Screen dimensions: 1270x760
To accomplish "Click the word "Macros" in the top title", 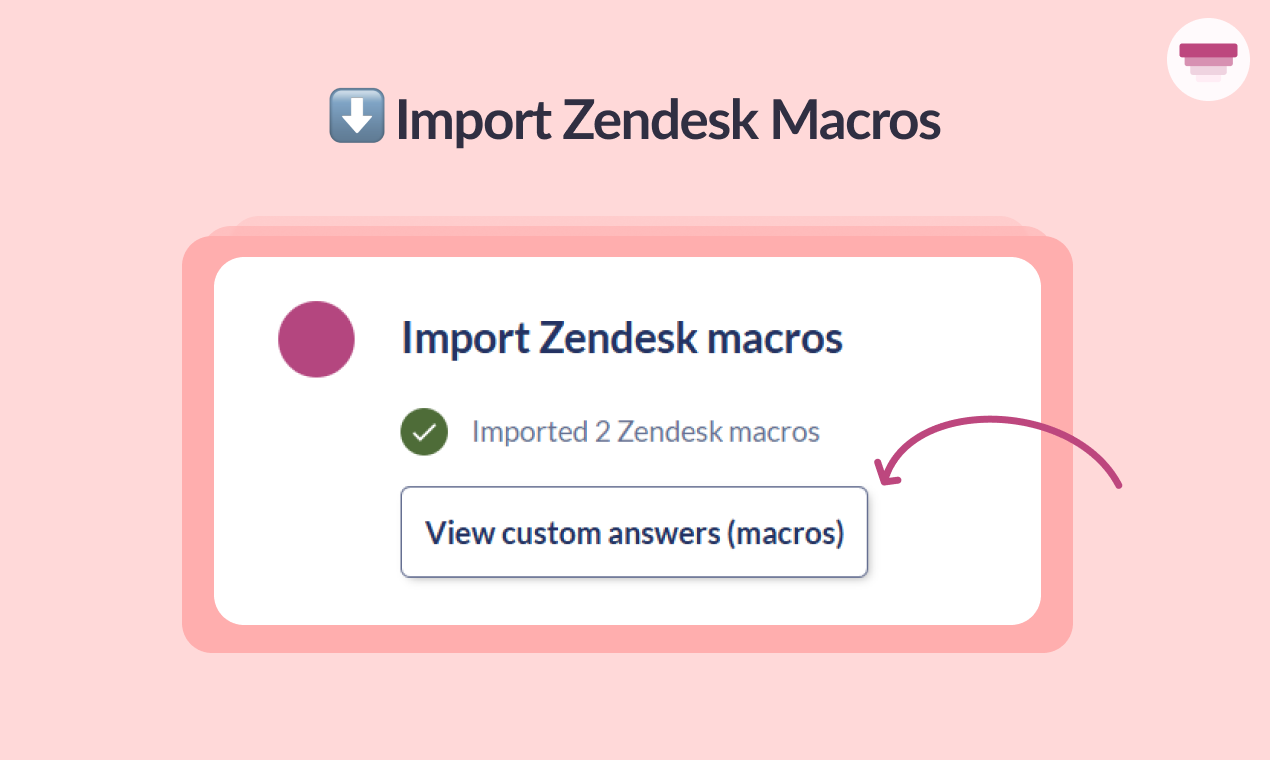I will click(855, 120).
